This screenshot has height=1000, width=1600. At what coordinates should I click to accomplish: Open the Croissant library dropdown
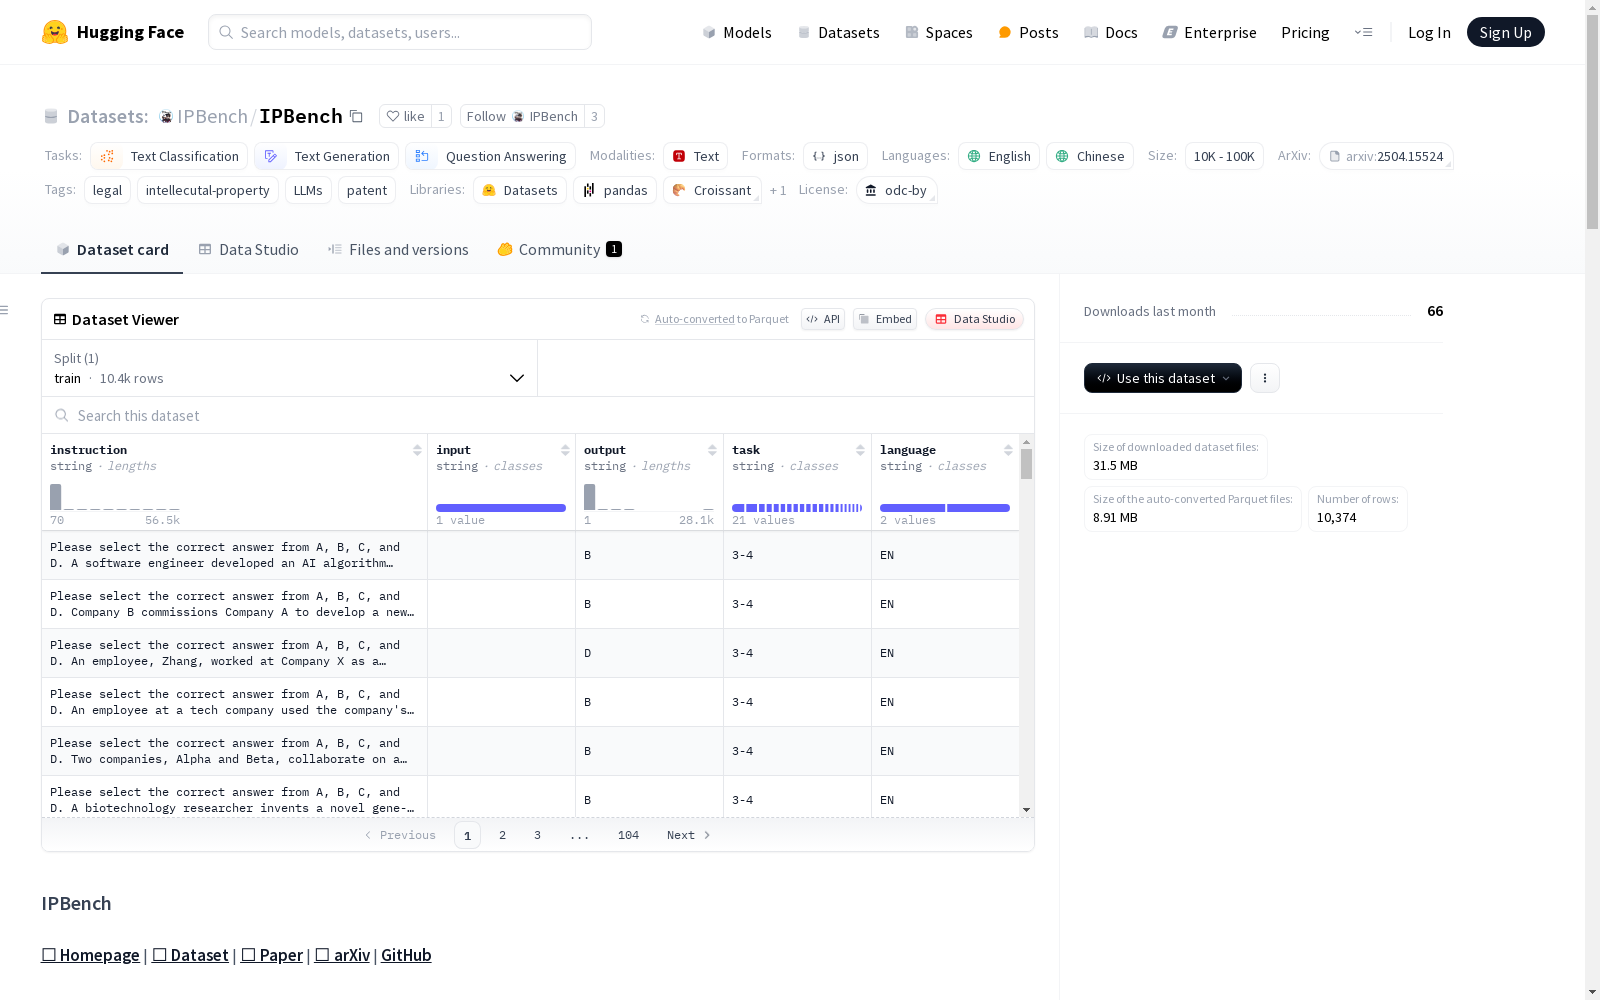pos(712,190)
